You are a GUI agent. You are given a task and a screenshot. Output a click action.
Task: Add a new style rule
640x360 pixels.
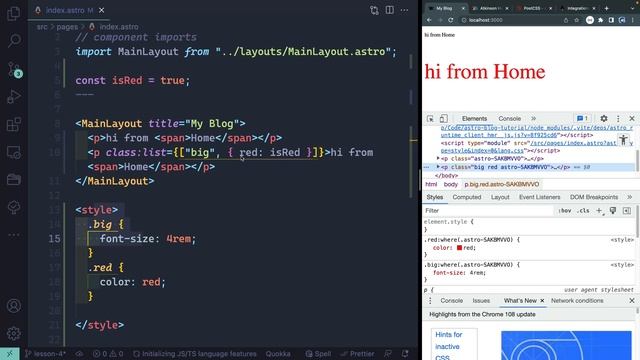599,211
